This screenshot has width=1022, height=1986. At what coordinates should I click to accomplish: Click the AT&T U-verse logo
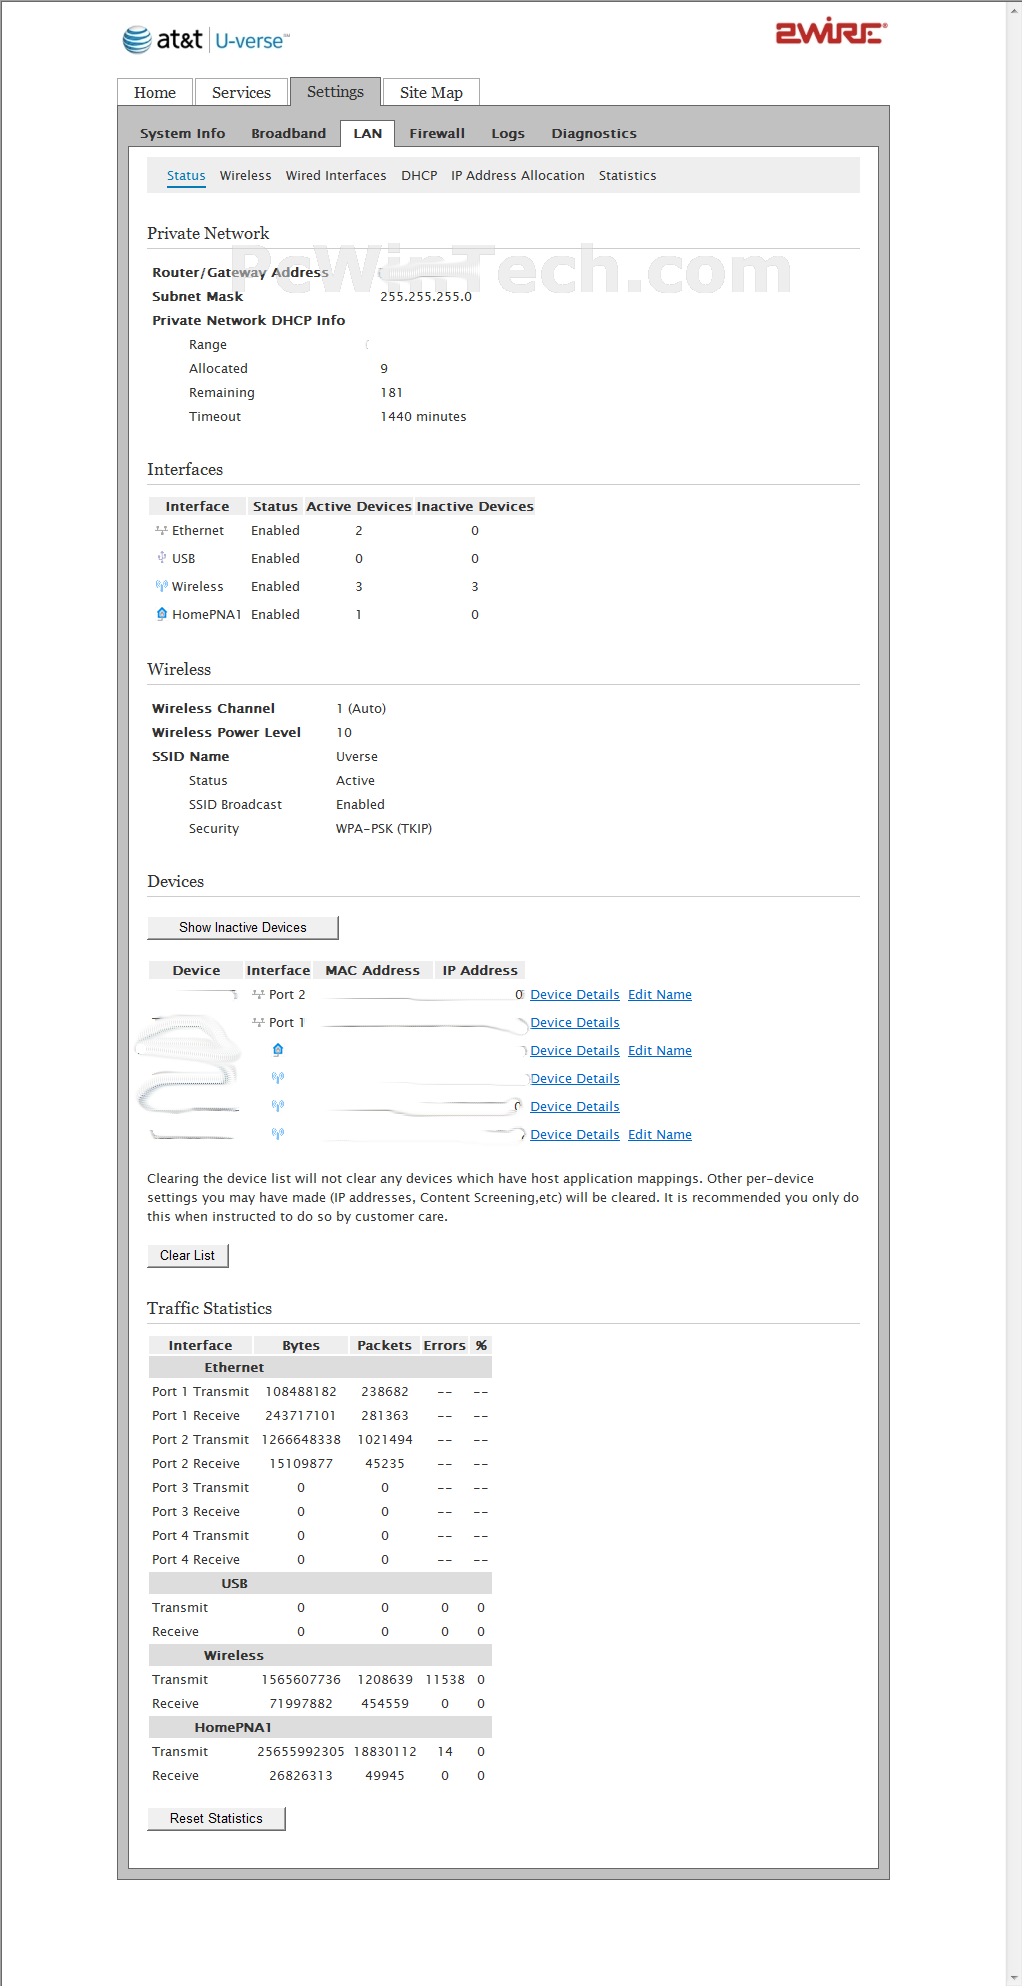(x=206, y=40)
